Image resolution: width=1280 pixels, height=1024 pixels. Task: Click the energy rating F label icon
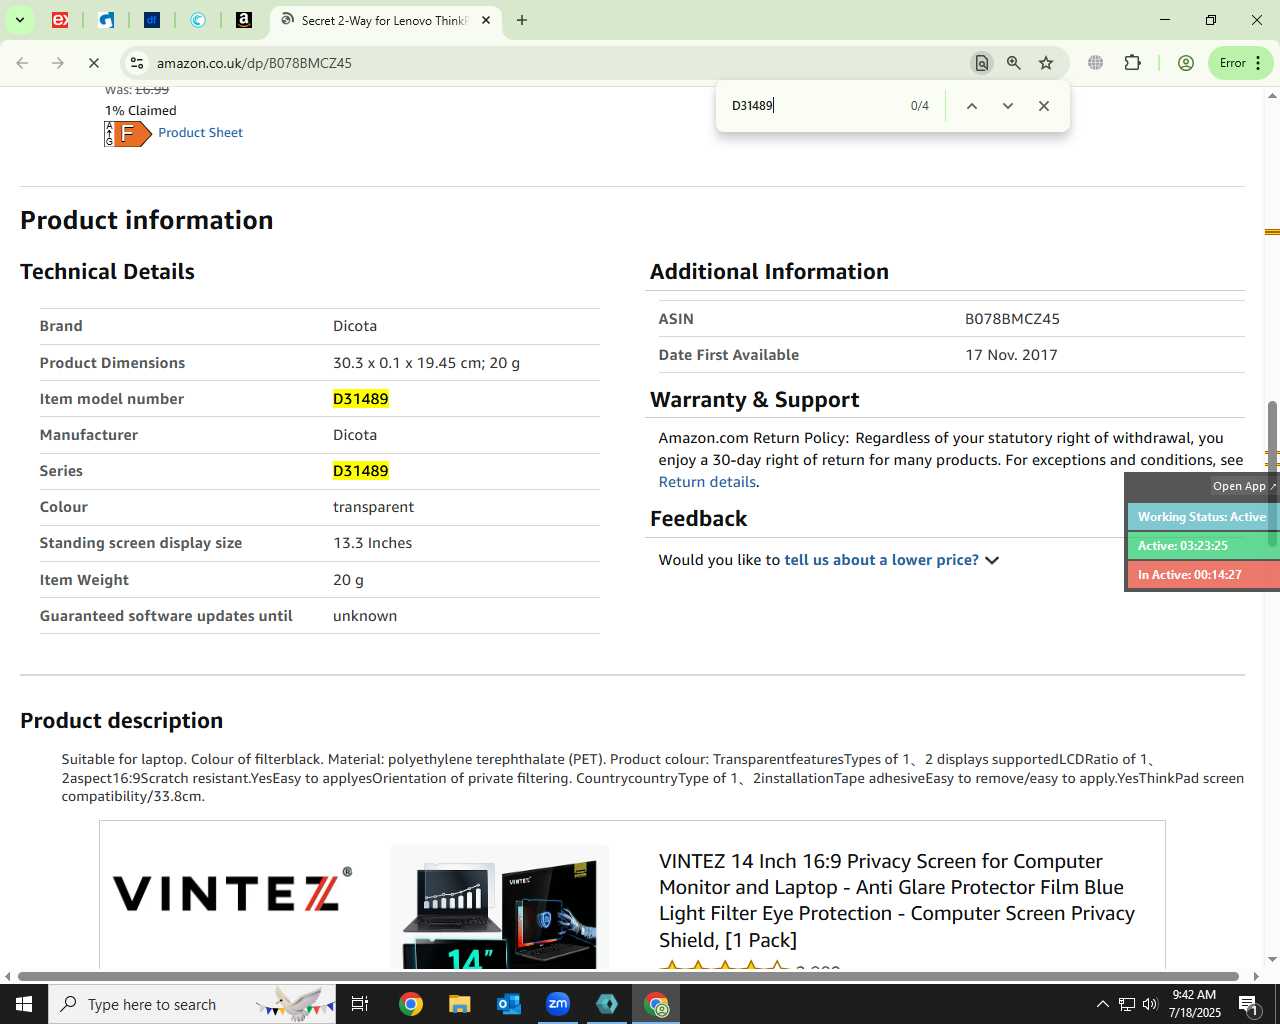click(x=128, y=133)
